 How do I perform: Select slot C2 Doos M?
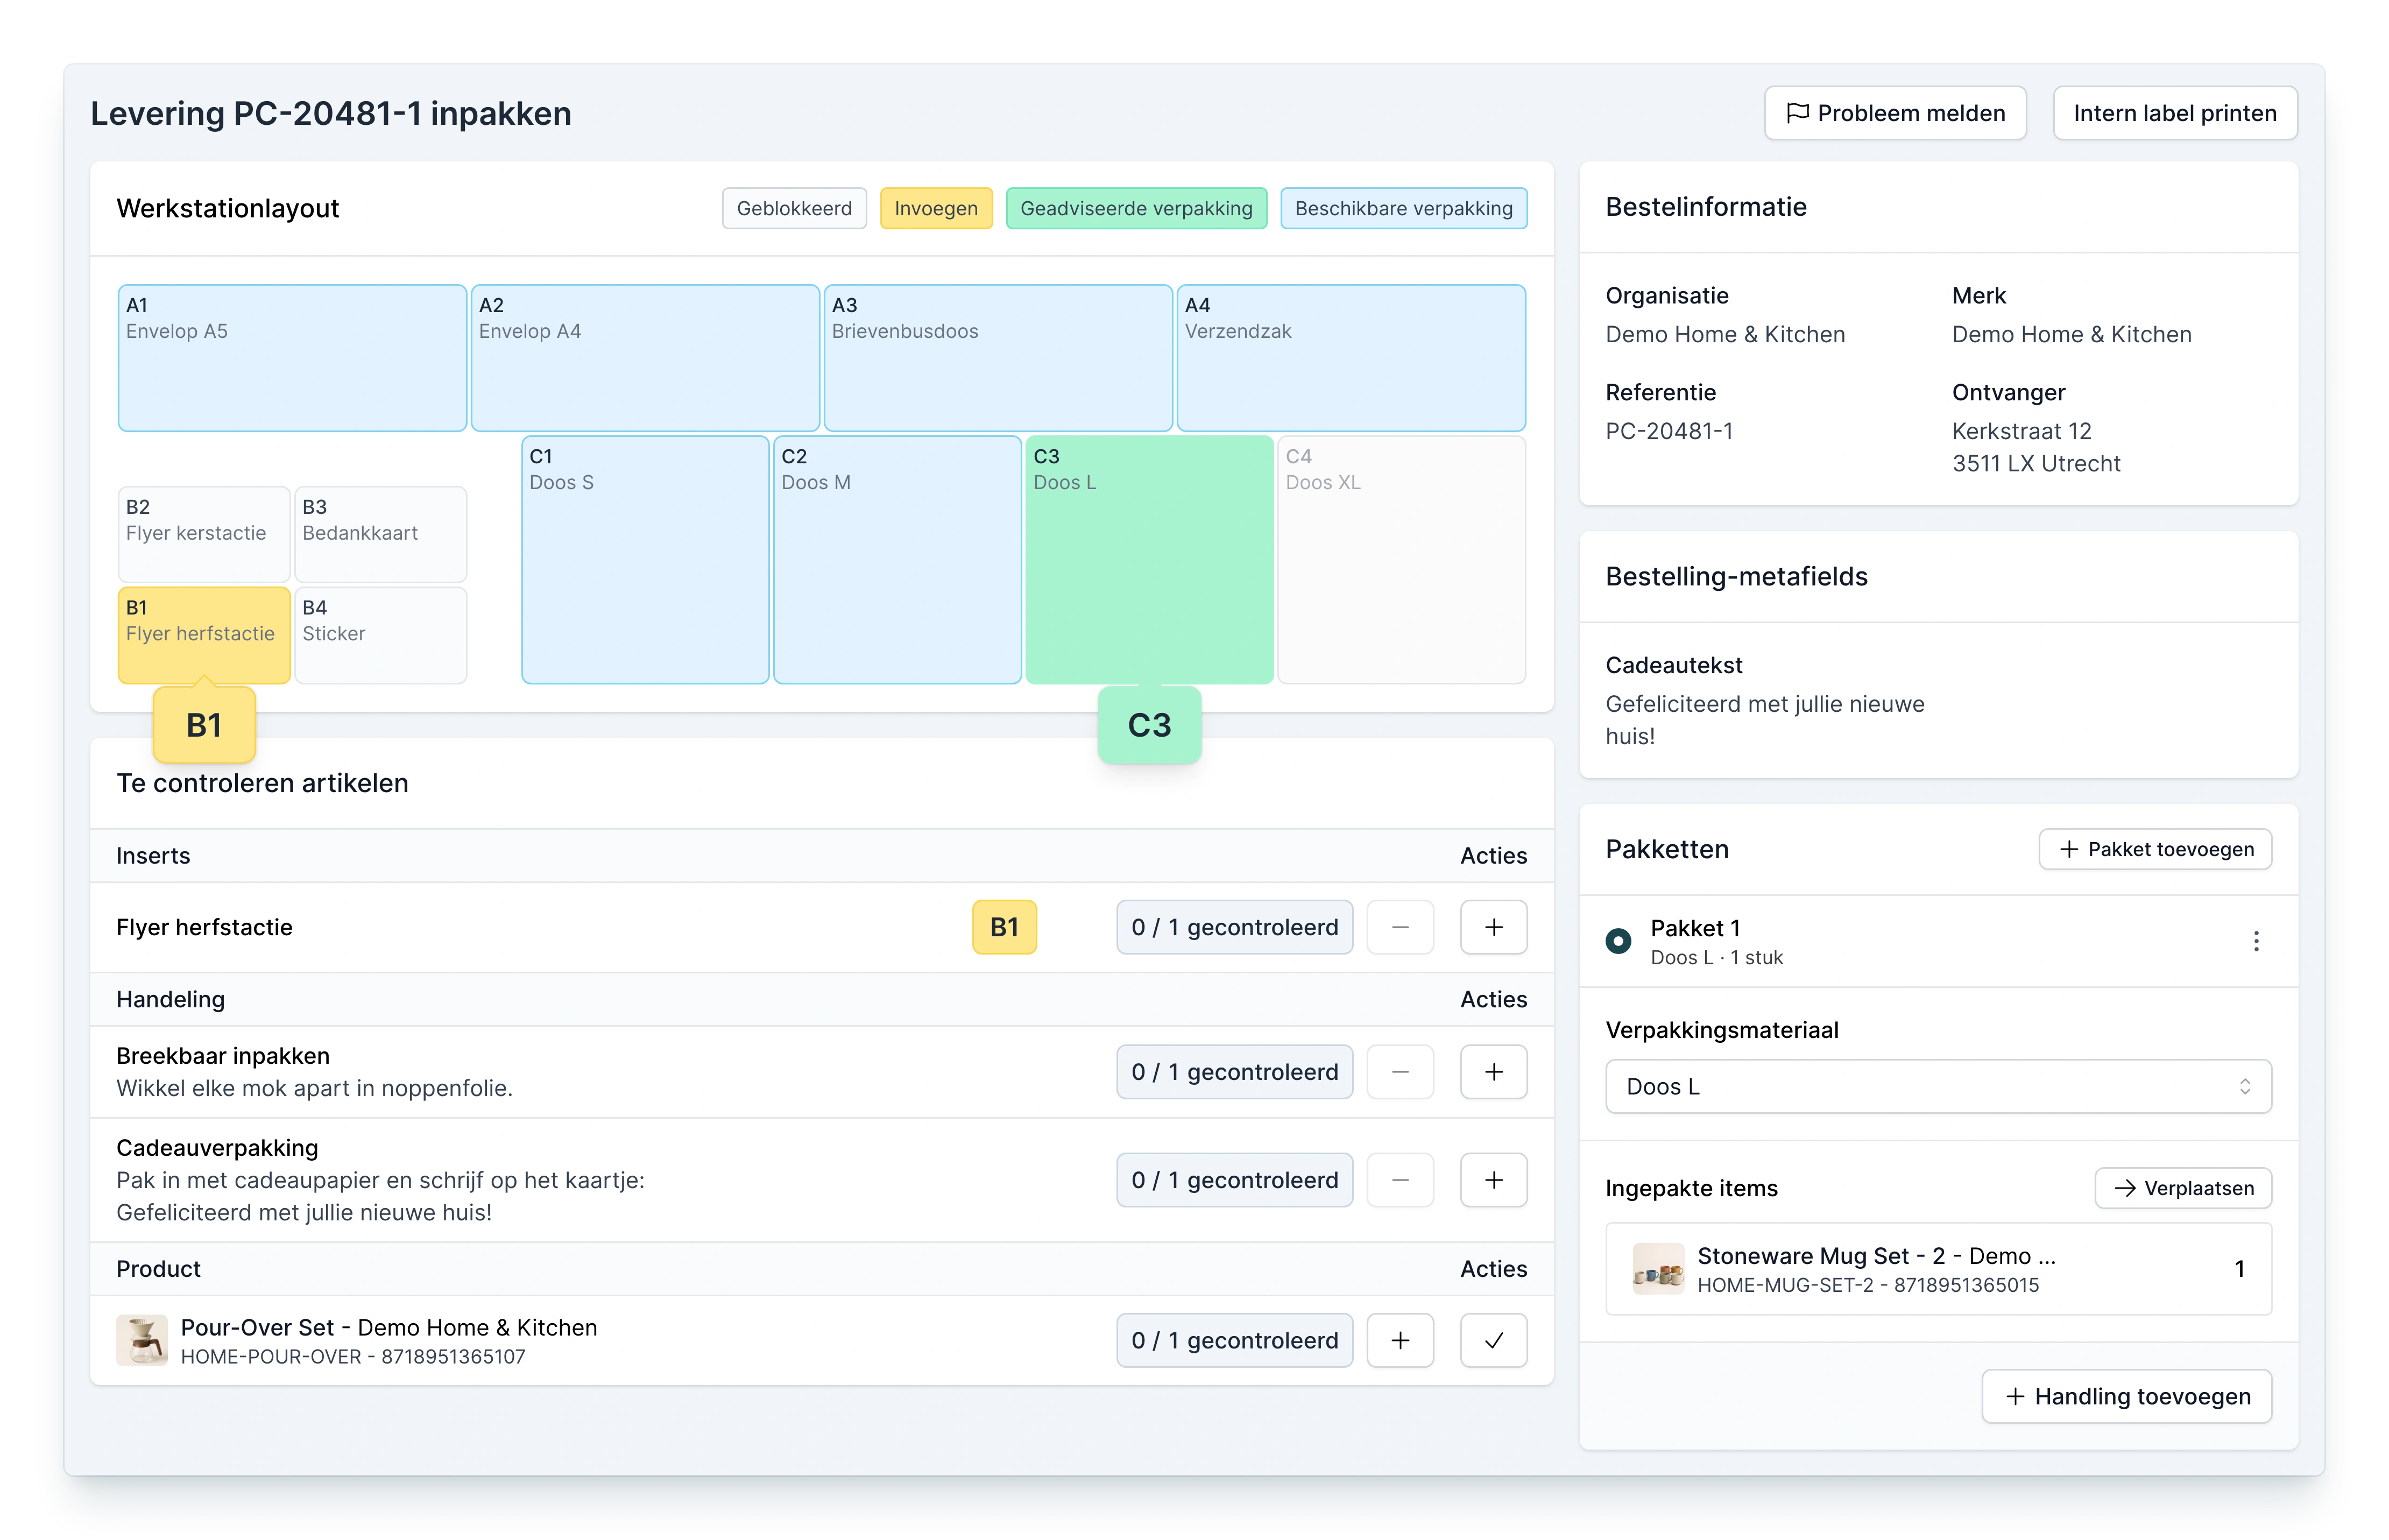[897, 560]
